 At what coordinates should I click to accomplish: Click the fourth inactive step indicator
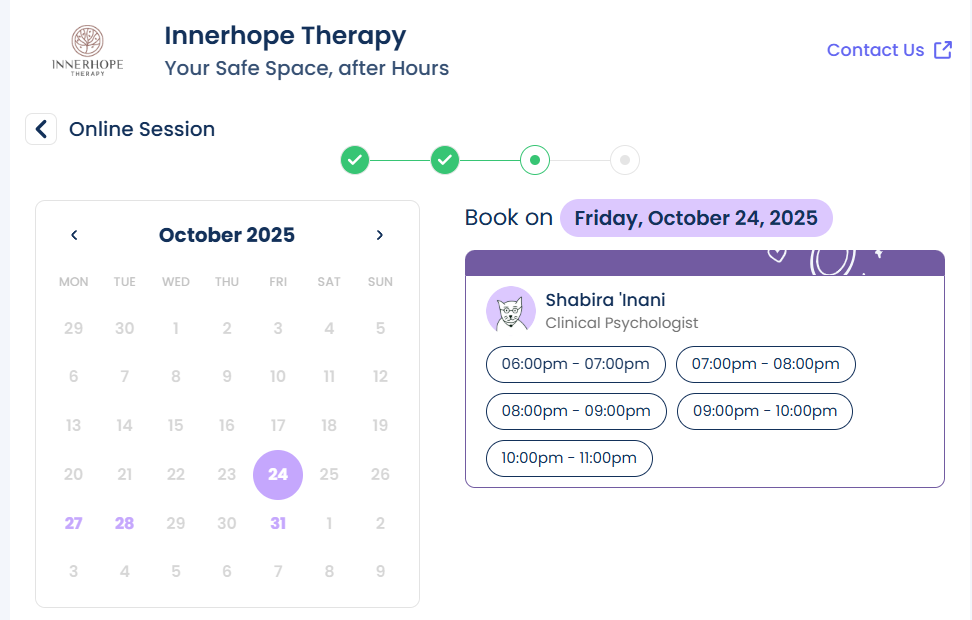(625, 159)
